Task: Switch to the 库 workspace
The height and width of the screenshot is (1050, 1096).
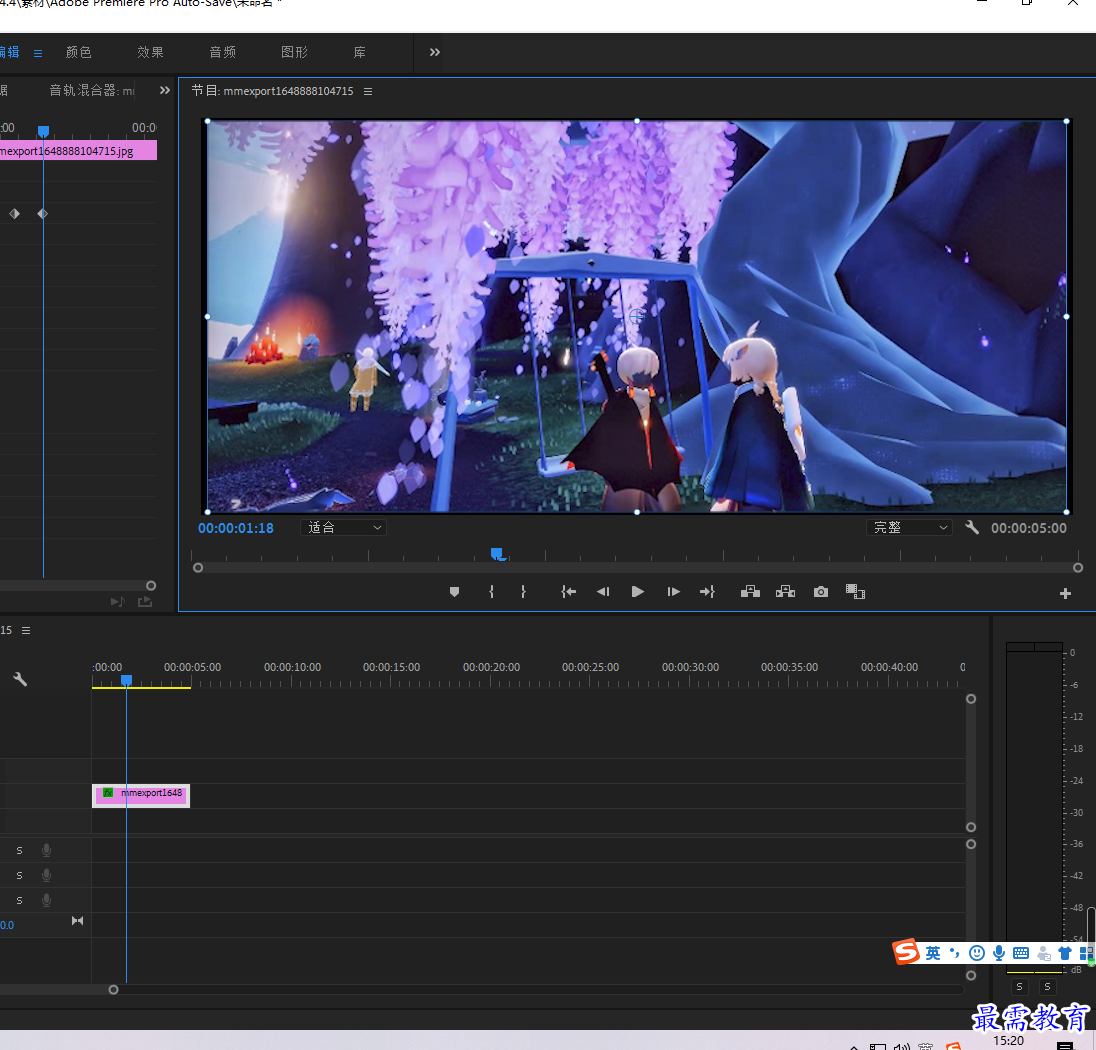Action: 360,52
